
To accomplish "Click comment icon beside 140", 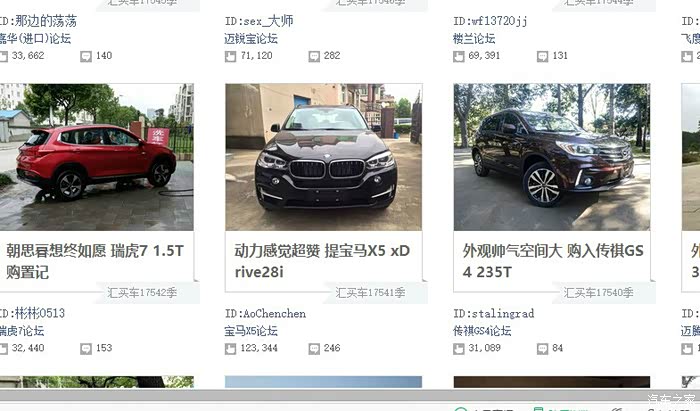I will click(86, 56).
